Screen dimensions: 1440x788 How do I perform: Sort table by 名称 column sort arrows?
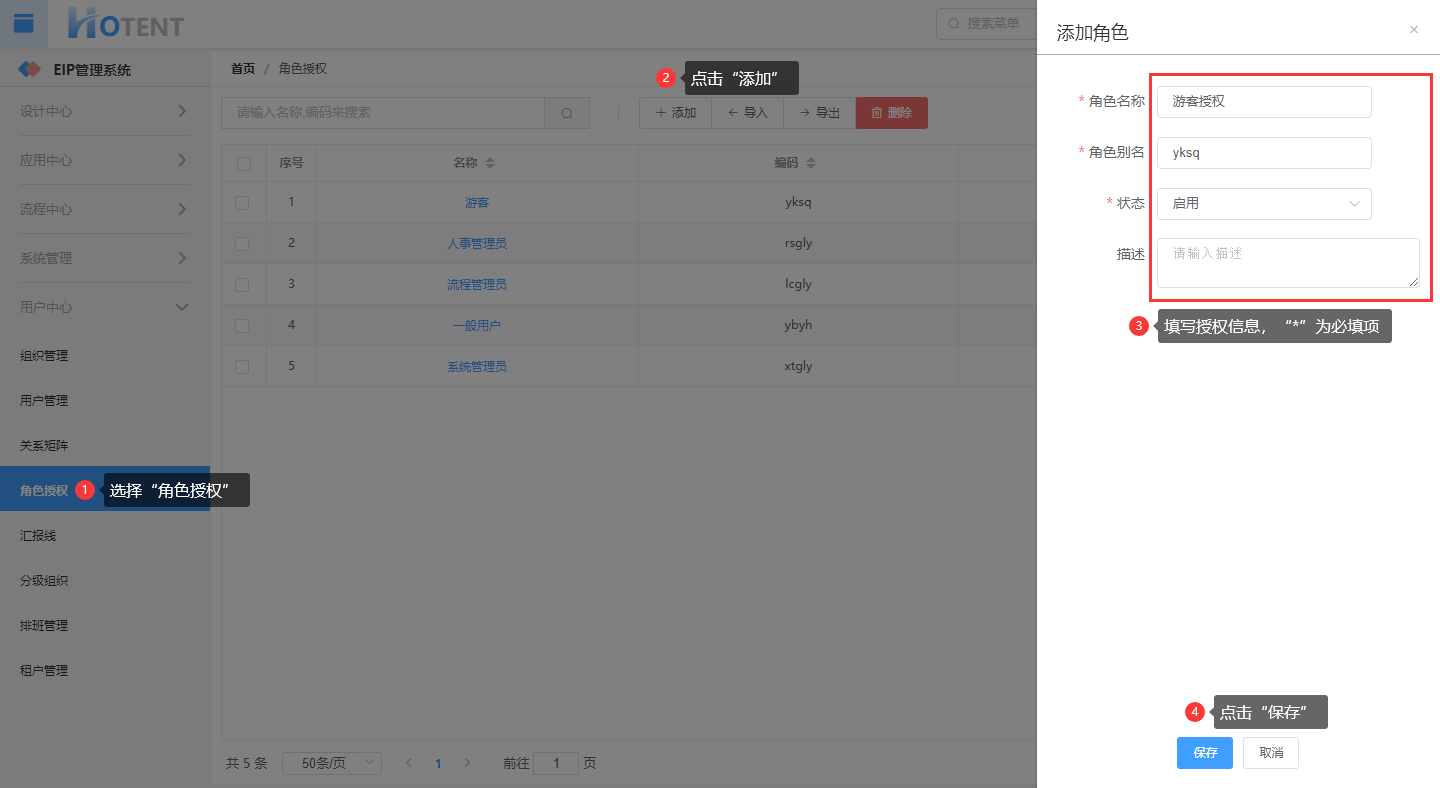pyautogui.click(x=490, y=163)
